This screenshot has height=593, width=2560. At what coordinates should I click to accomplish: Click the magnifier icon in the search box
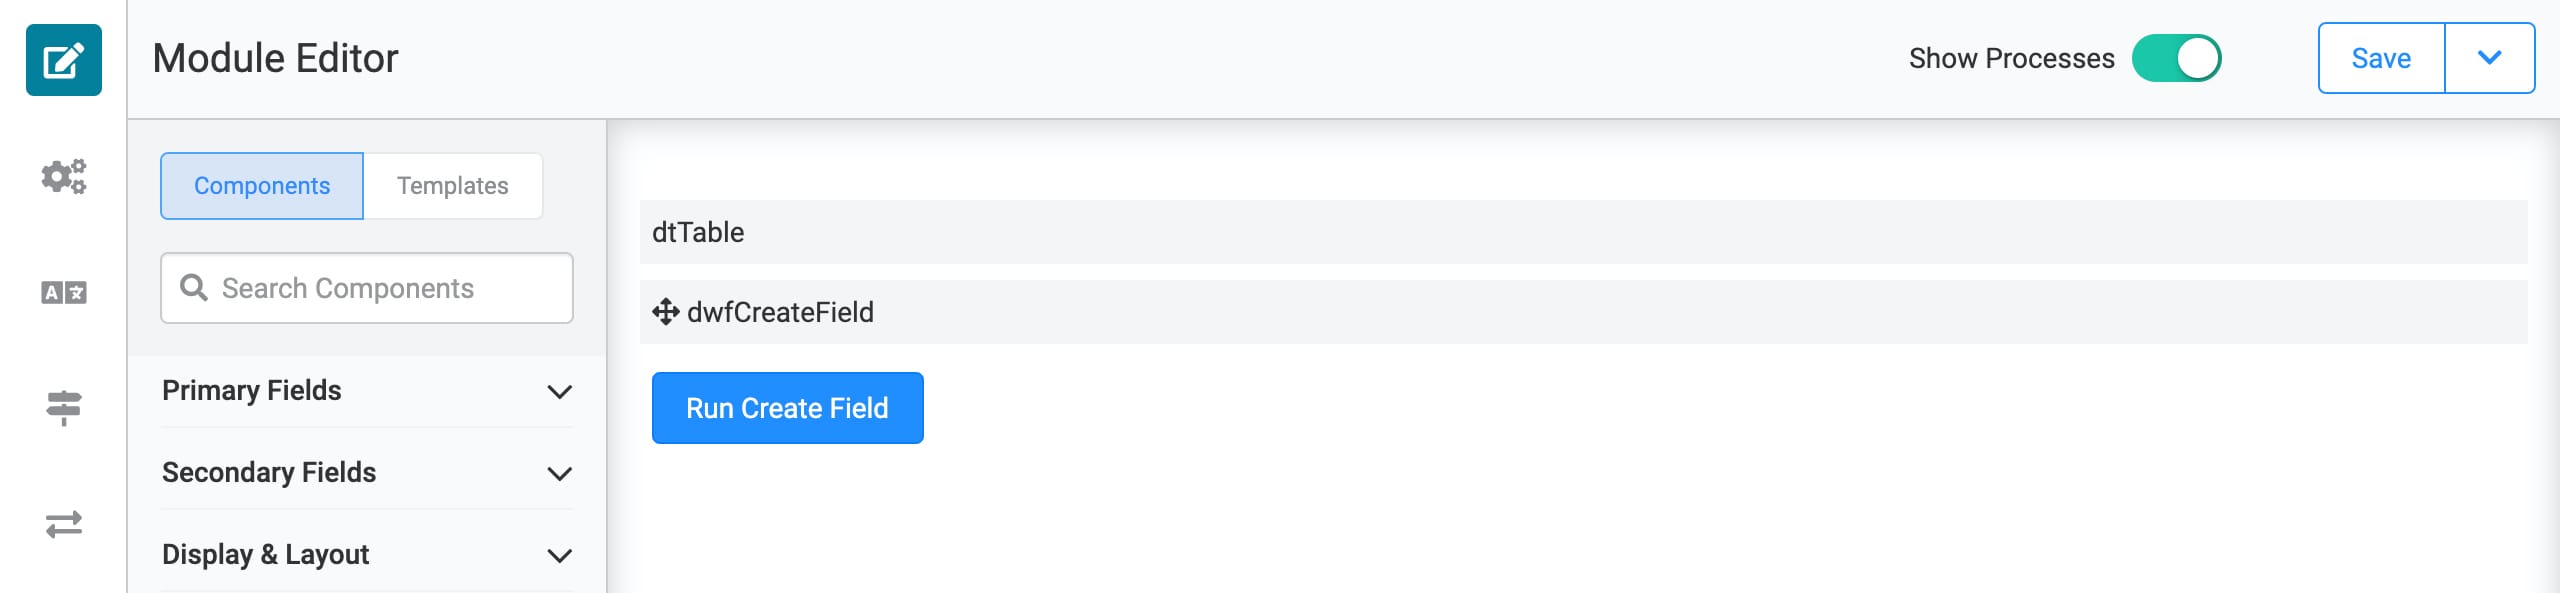tap(193, 288)
